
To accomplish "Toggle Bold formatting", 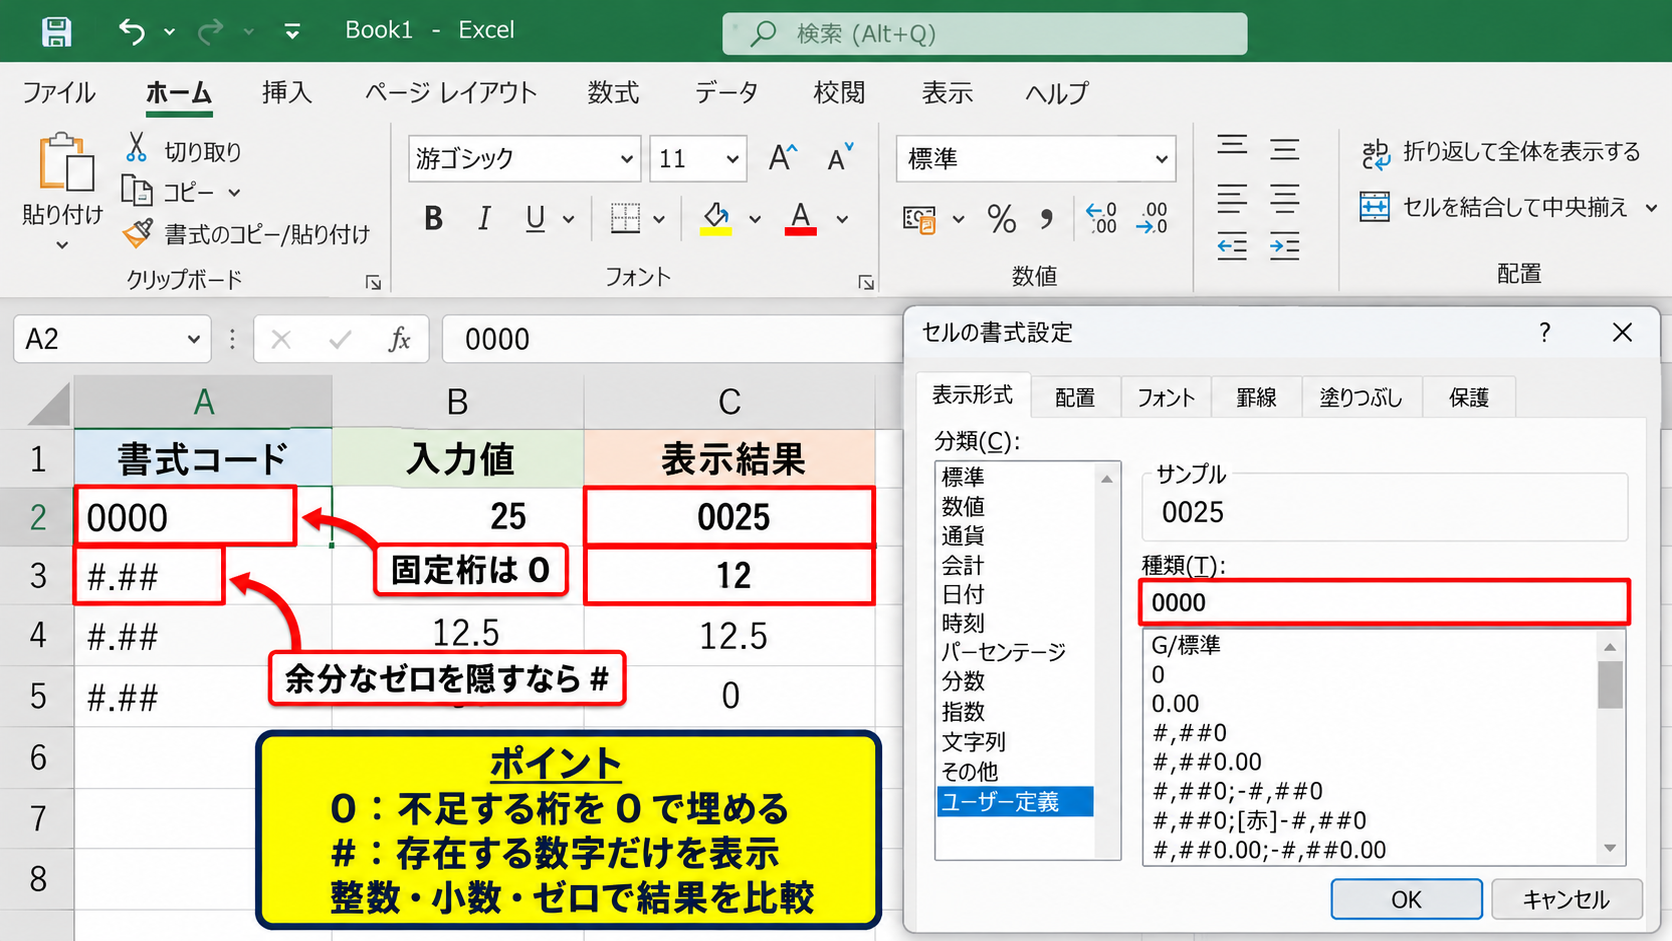I will click(x=433, y=218).
